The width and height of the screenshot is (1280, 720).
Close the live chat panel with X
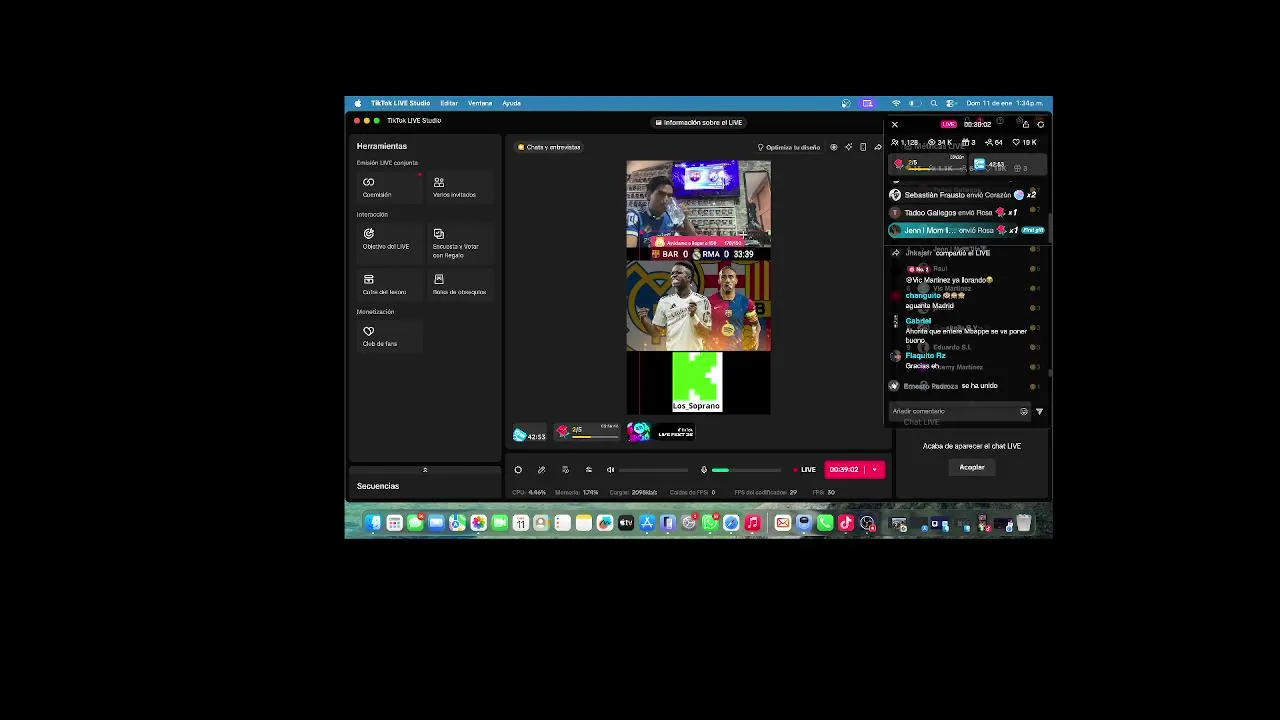tap(895, 124)
